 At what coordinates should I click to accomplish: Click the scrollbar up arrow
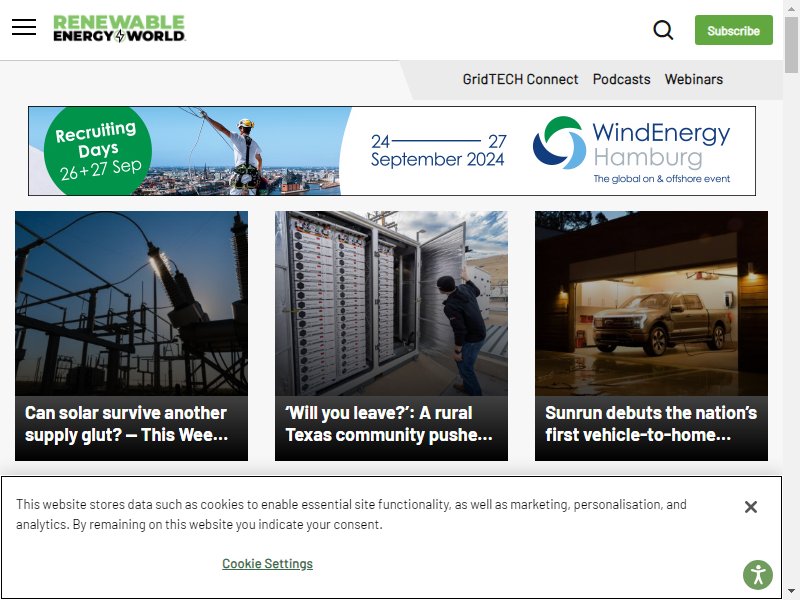click(791, 9)
